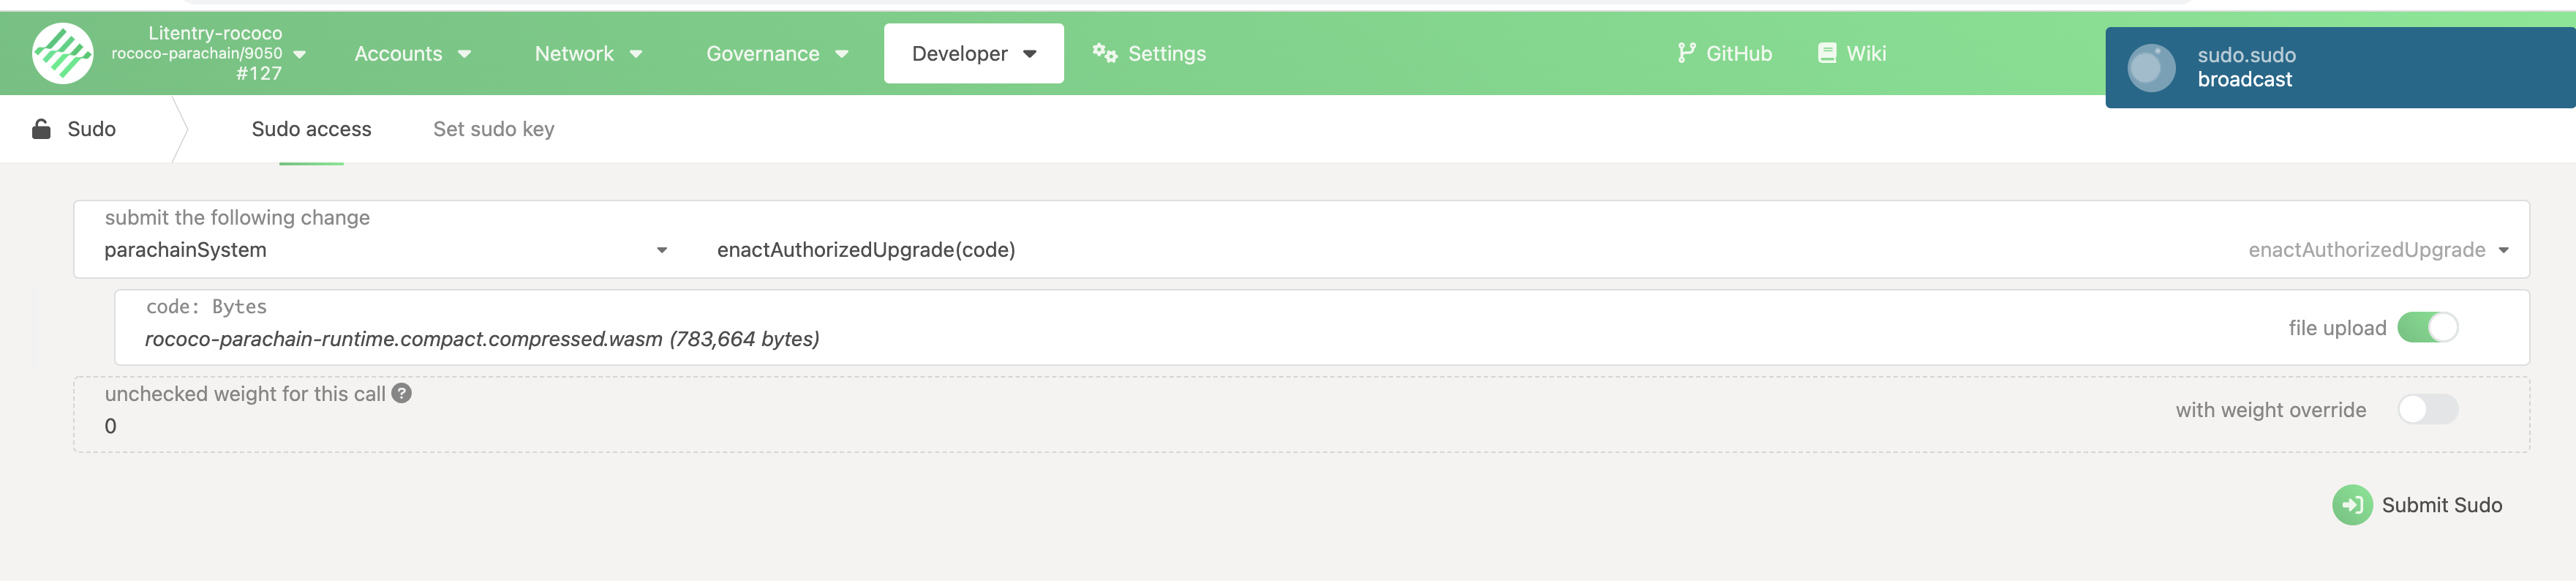Image resolution: width=2576 pixels, height=581 pixels.
Task: Open the Developer menu
Action: tap(972, 53)
